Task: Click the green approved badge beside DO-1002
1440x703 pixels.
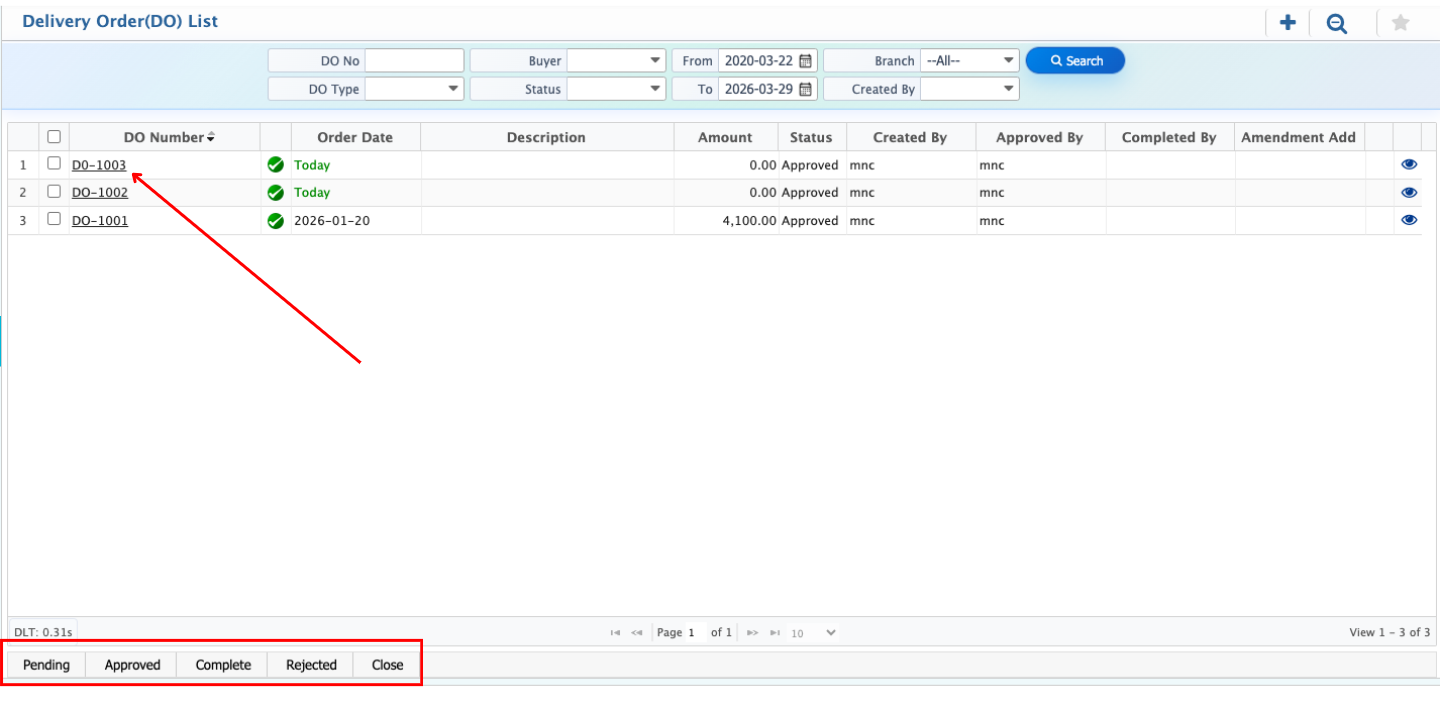Action: coord(275,192)
